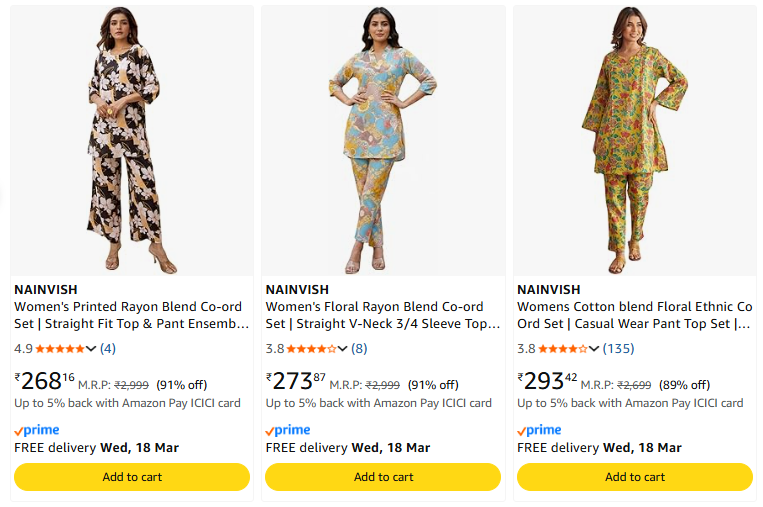Open Women's Floral Rayon Blend Co-ord title
The width and height of the screenshot is (763, 507).
coord(382,315)
